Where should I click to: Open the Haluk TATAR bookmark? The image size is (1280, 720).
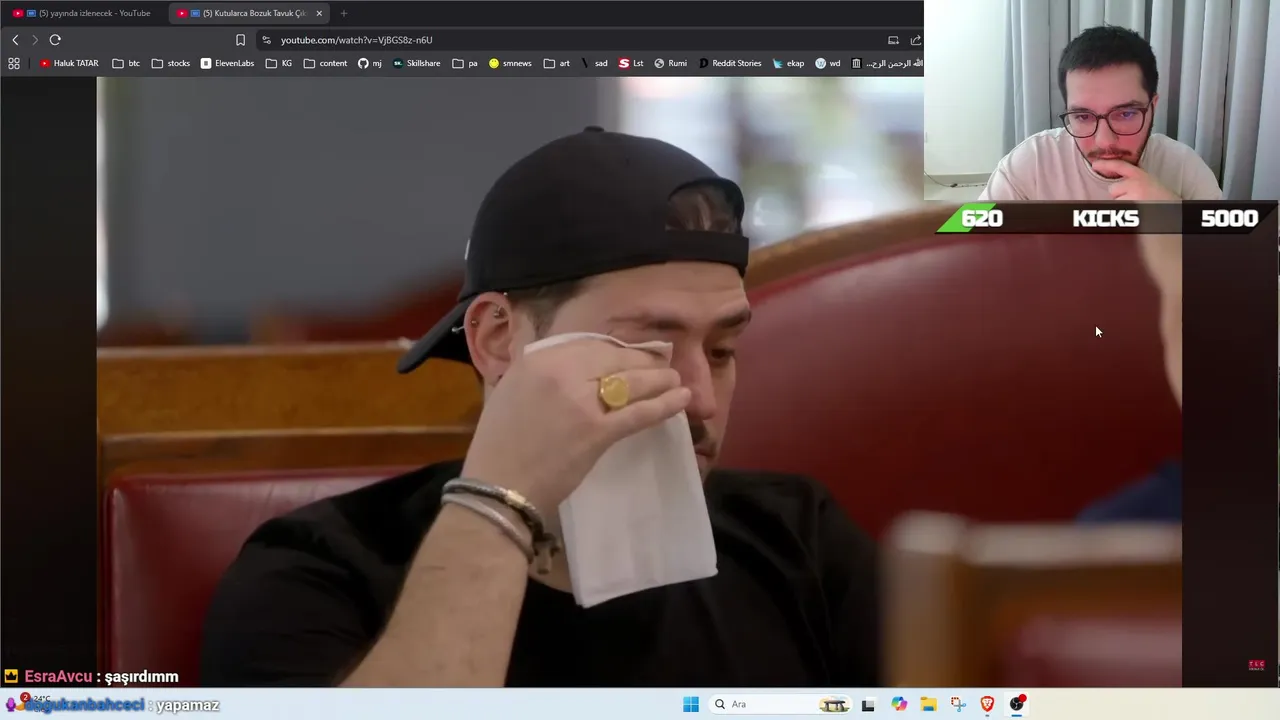(69, 63)
